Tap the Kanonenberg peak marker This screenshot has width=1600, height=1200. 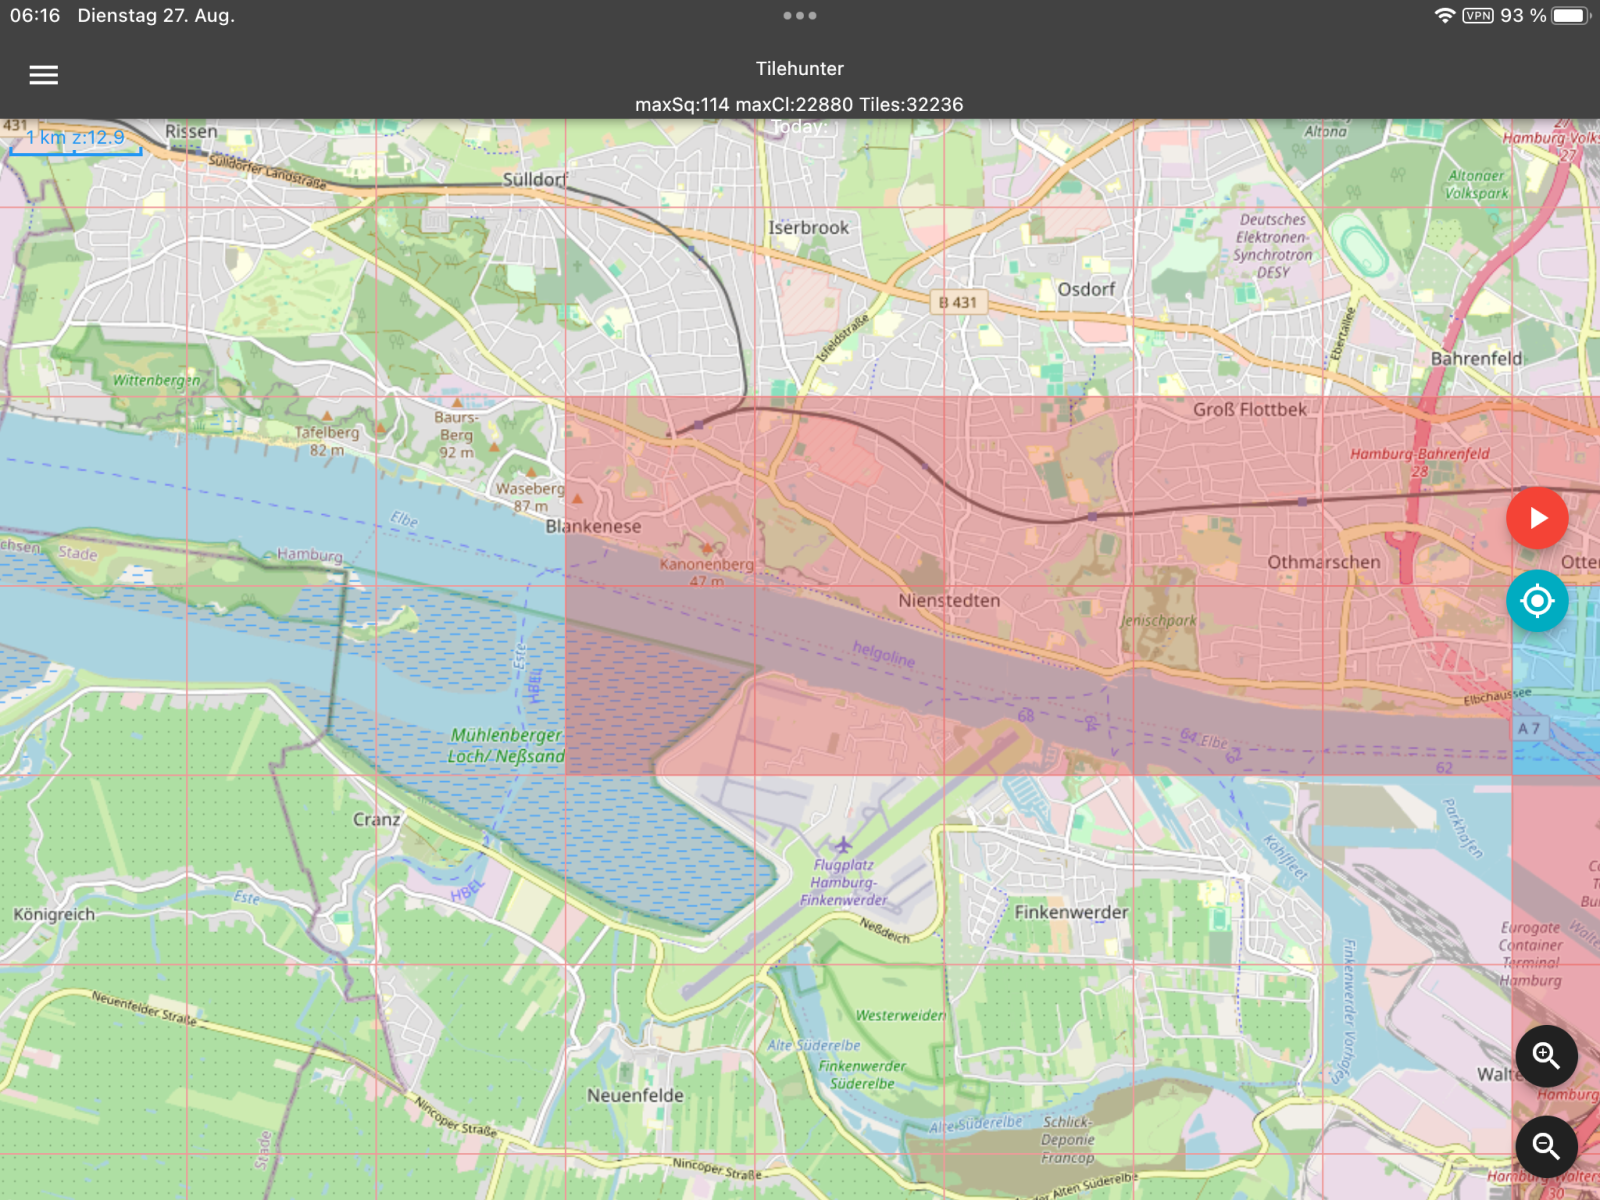(x=706, y=548)
